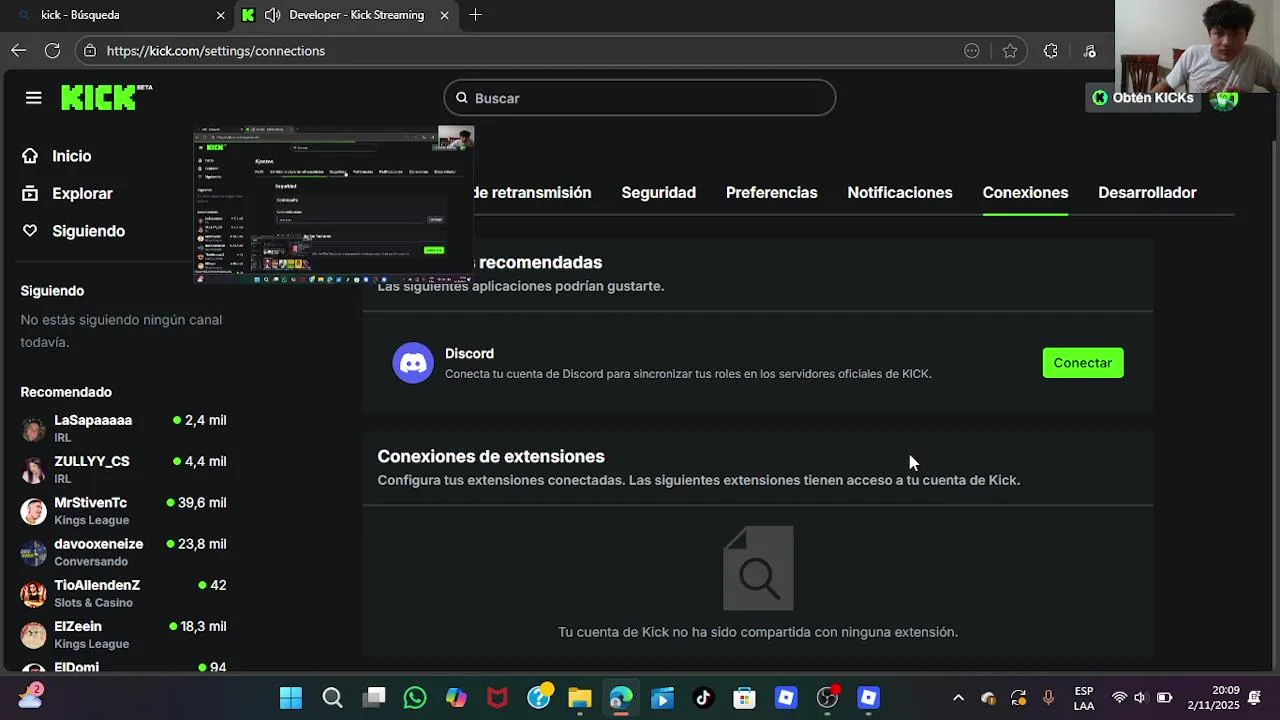Open Microsoft Store from taskbar
The image size is (1280, 720).
744,698
